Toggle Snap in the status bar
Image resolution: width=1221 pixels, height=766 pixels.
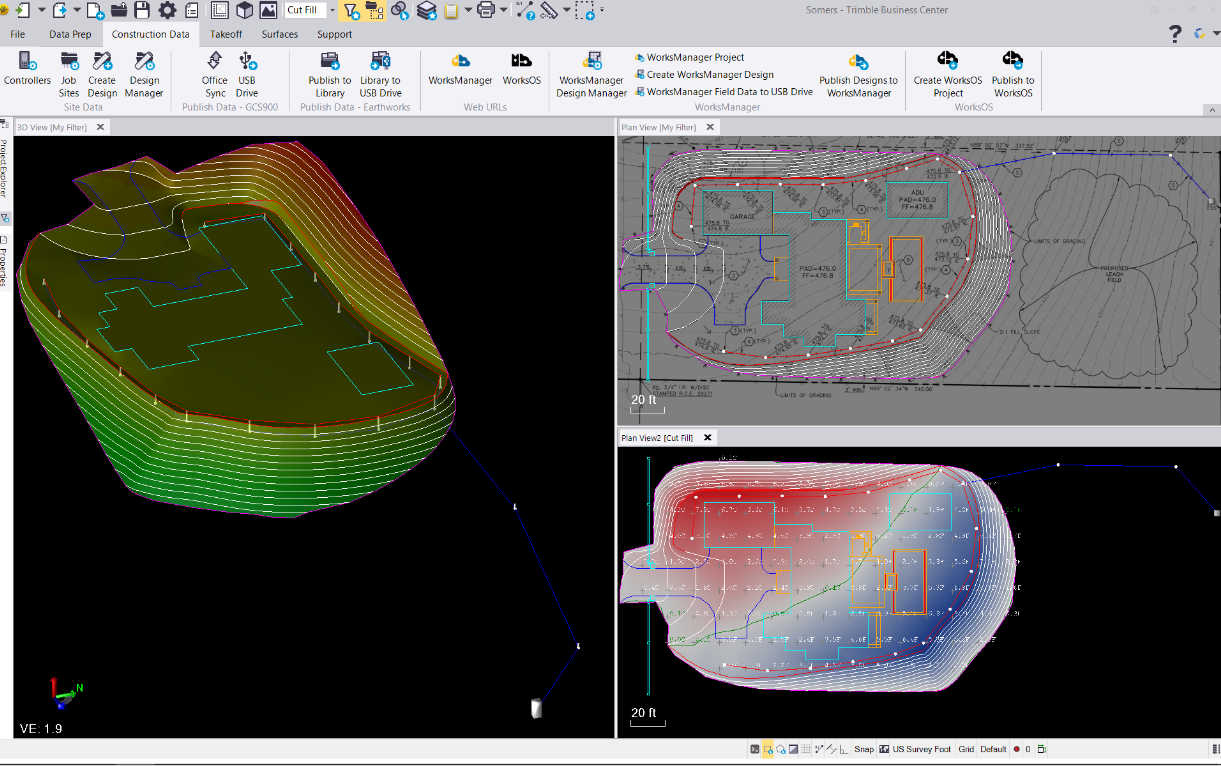coord(863,748)
